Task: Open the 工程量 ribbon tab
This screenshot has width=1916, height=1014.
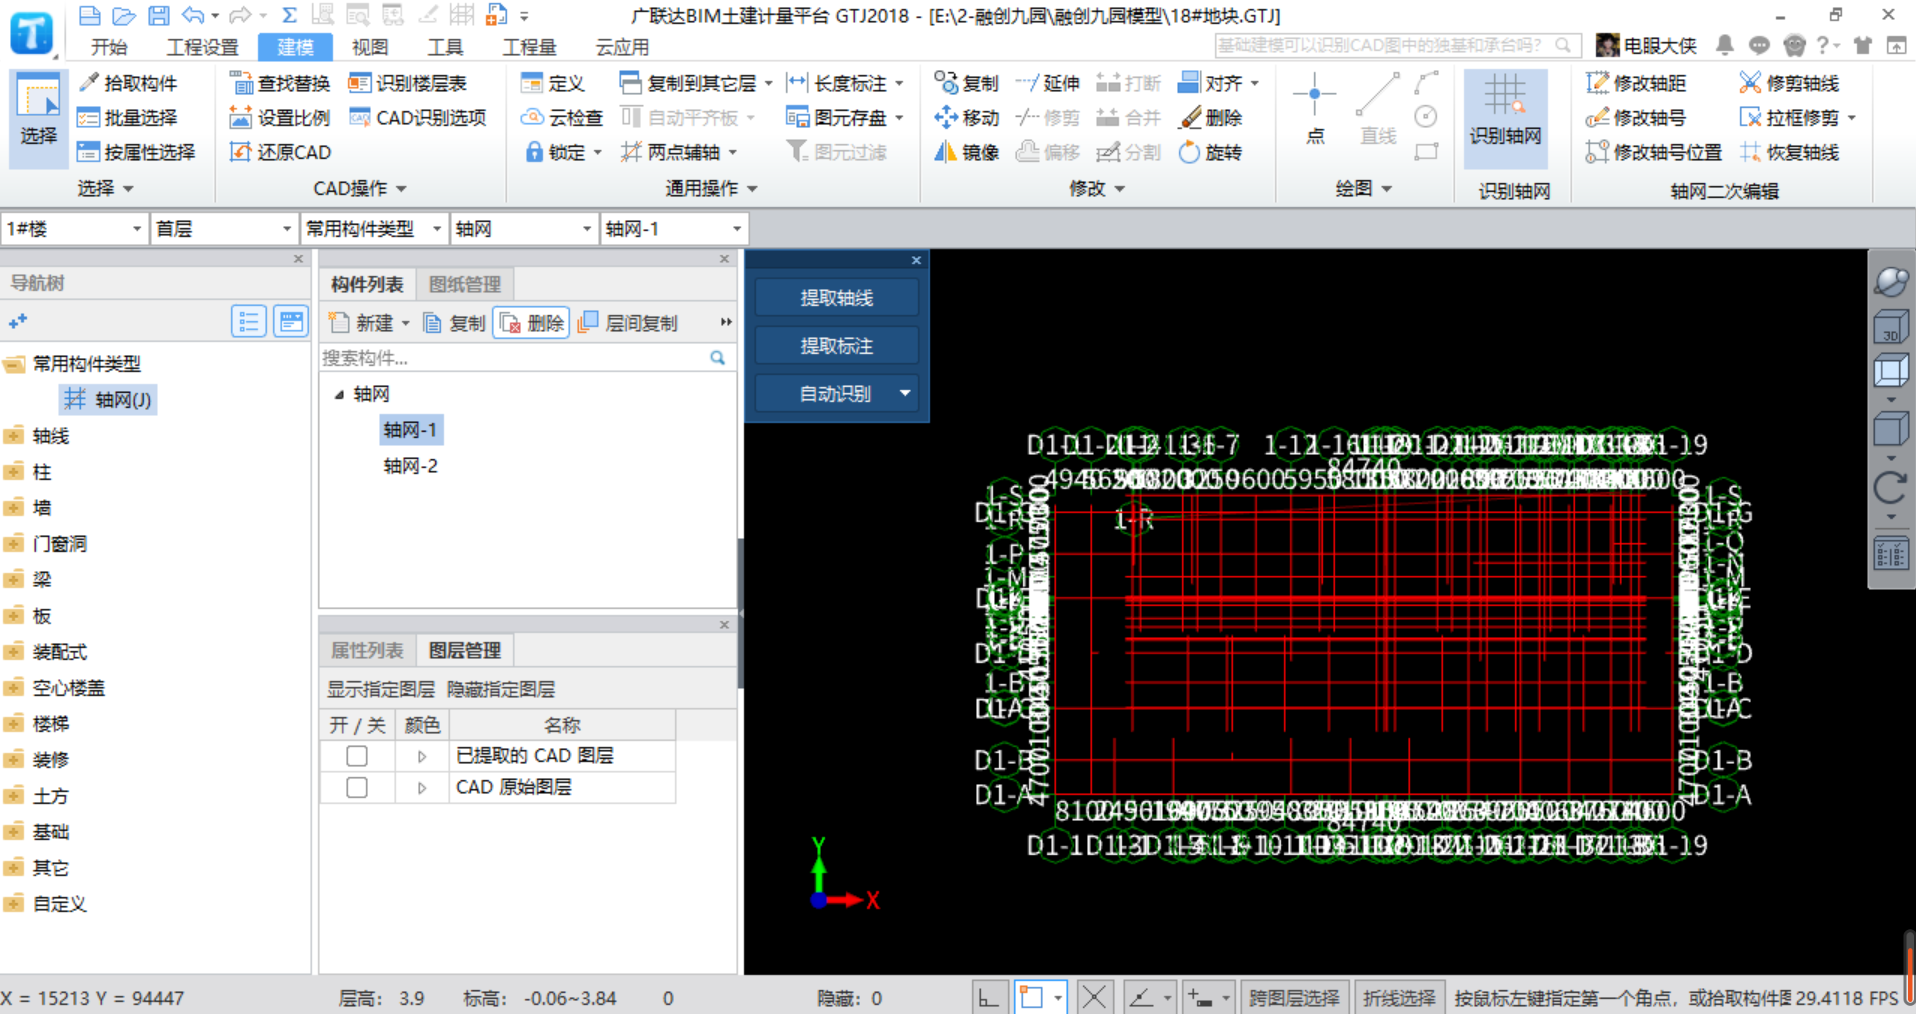Action: (529, 47)
